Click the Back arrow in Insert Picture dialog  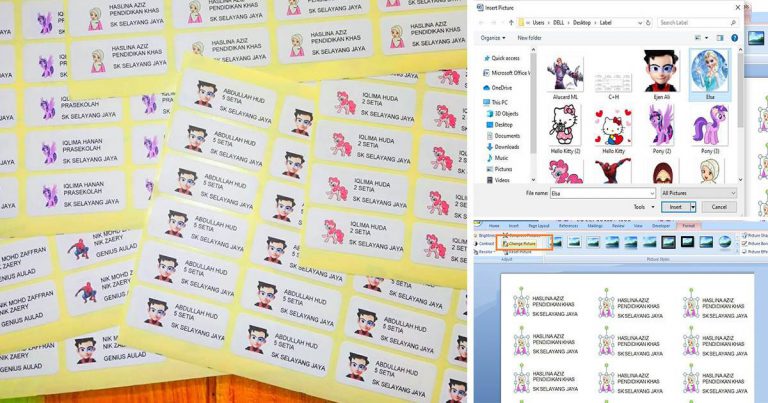(481, 23)
